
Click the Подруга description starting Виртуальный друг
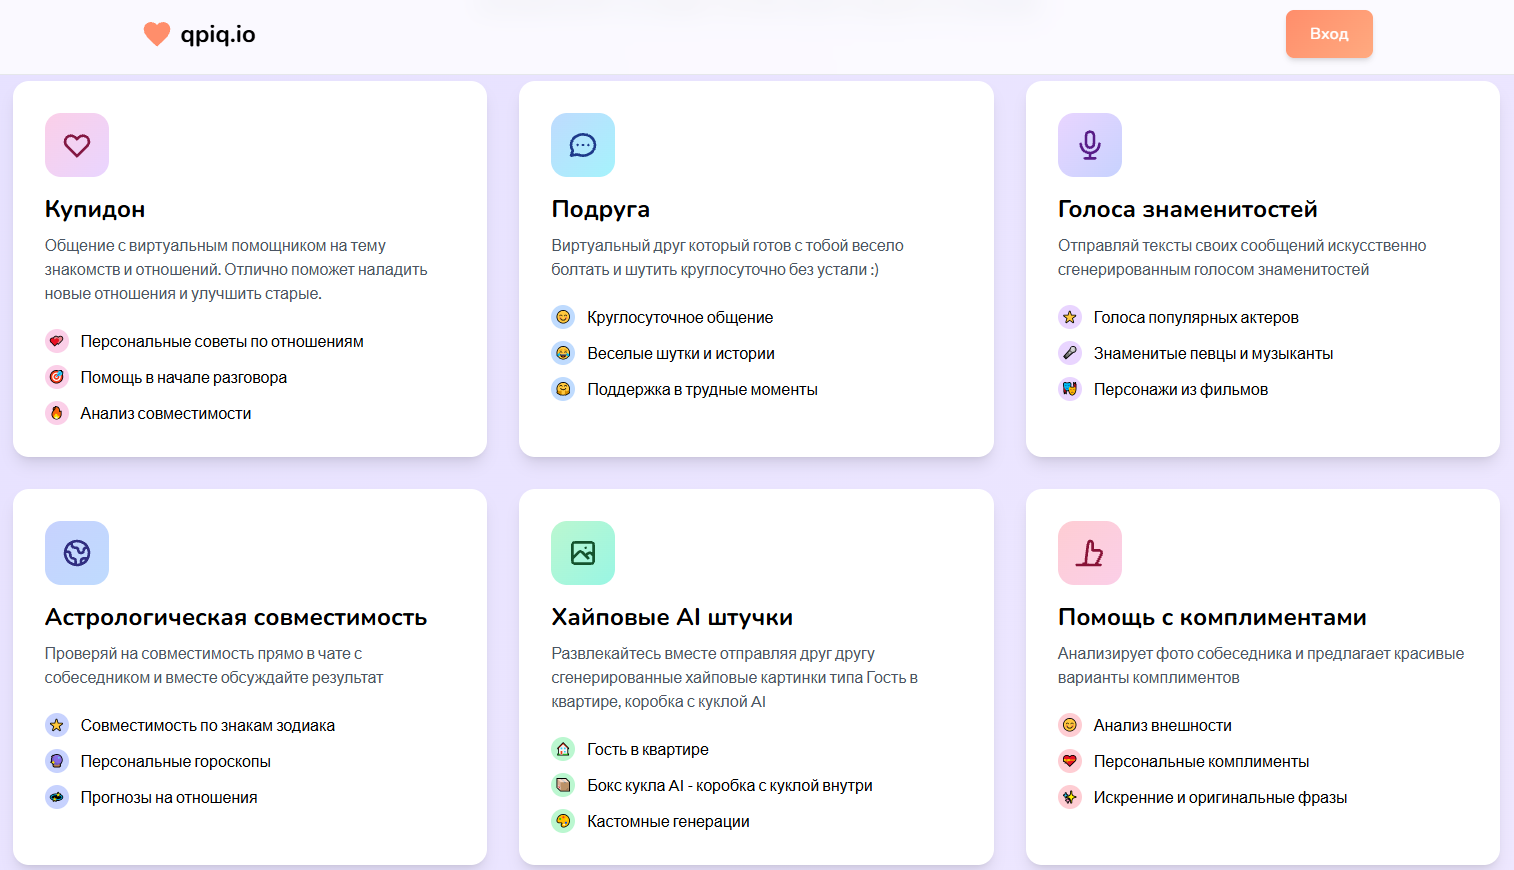[727, 257]
